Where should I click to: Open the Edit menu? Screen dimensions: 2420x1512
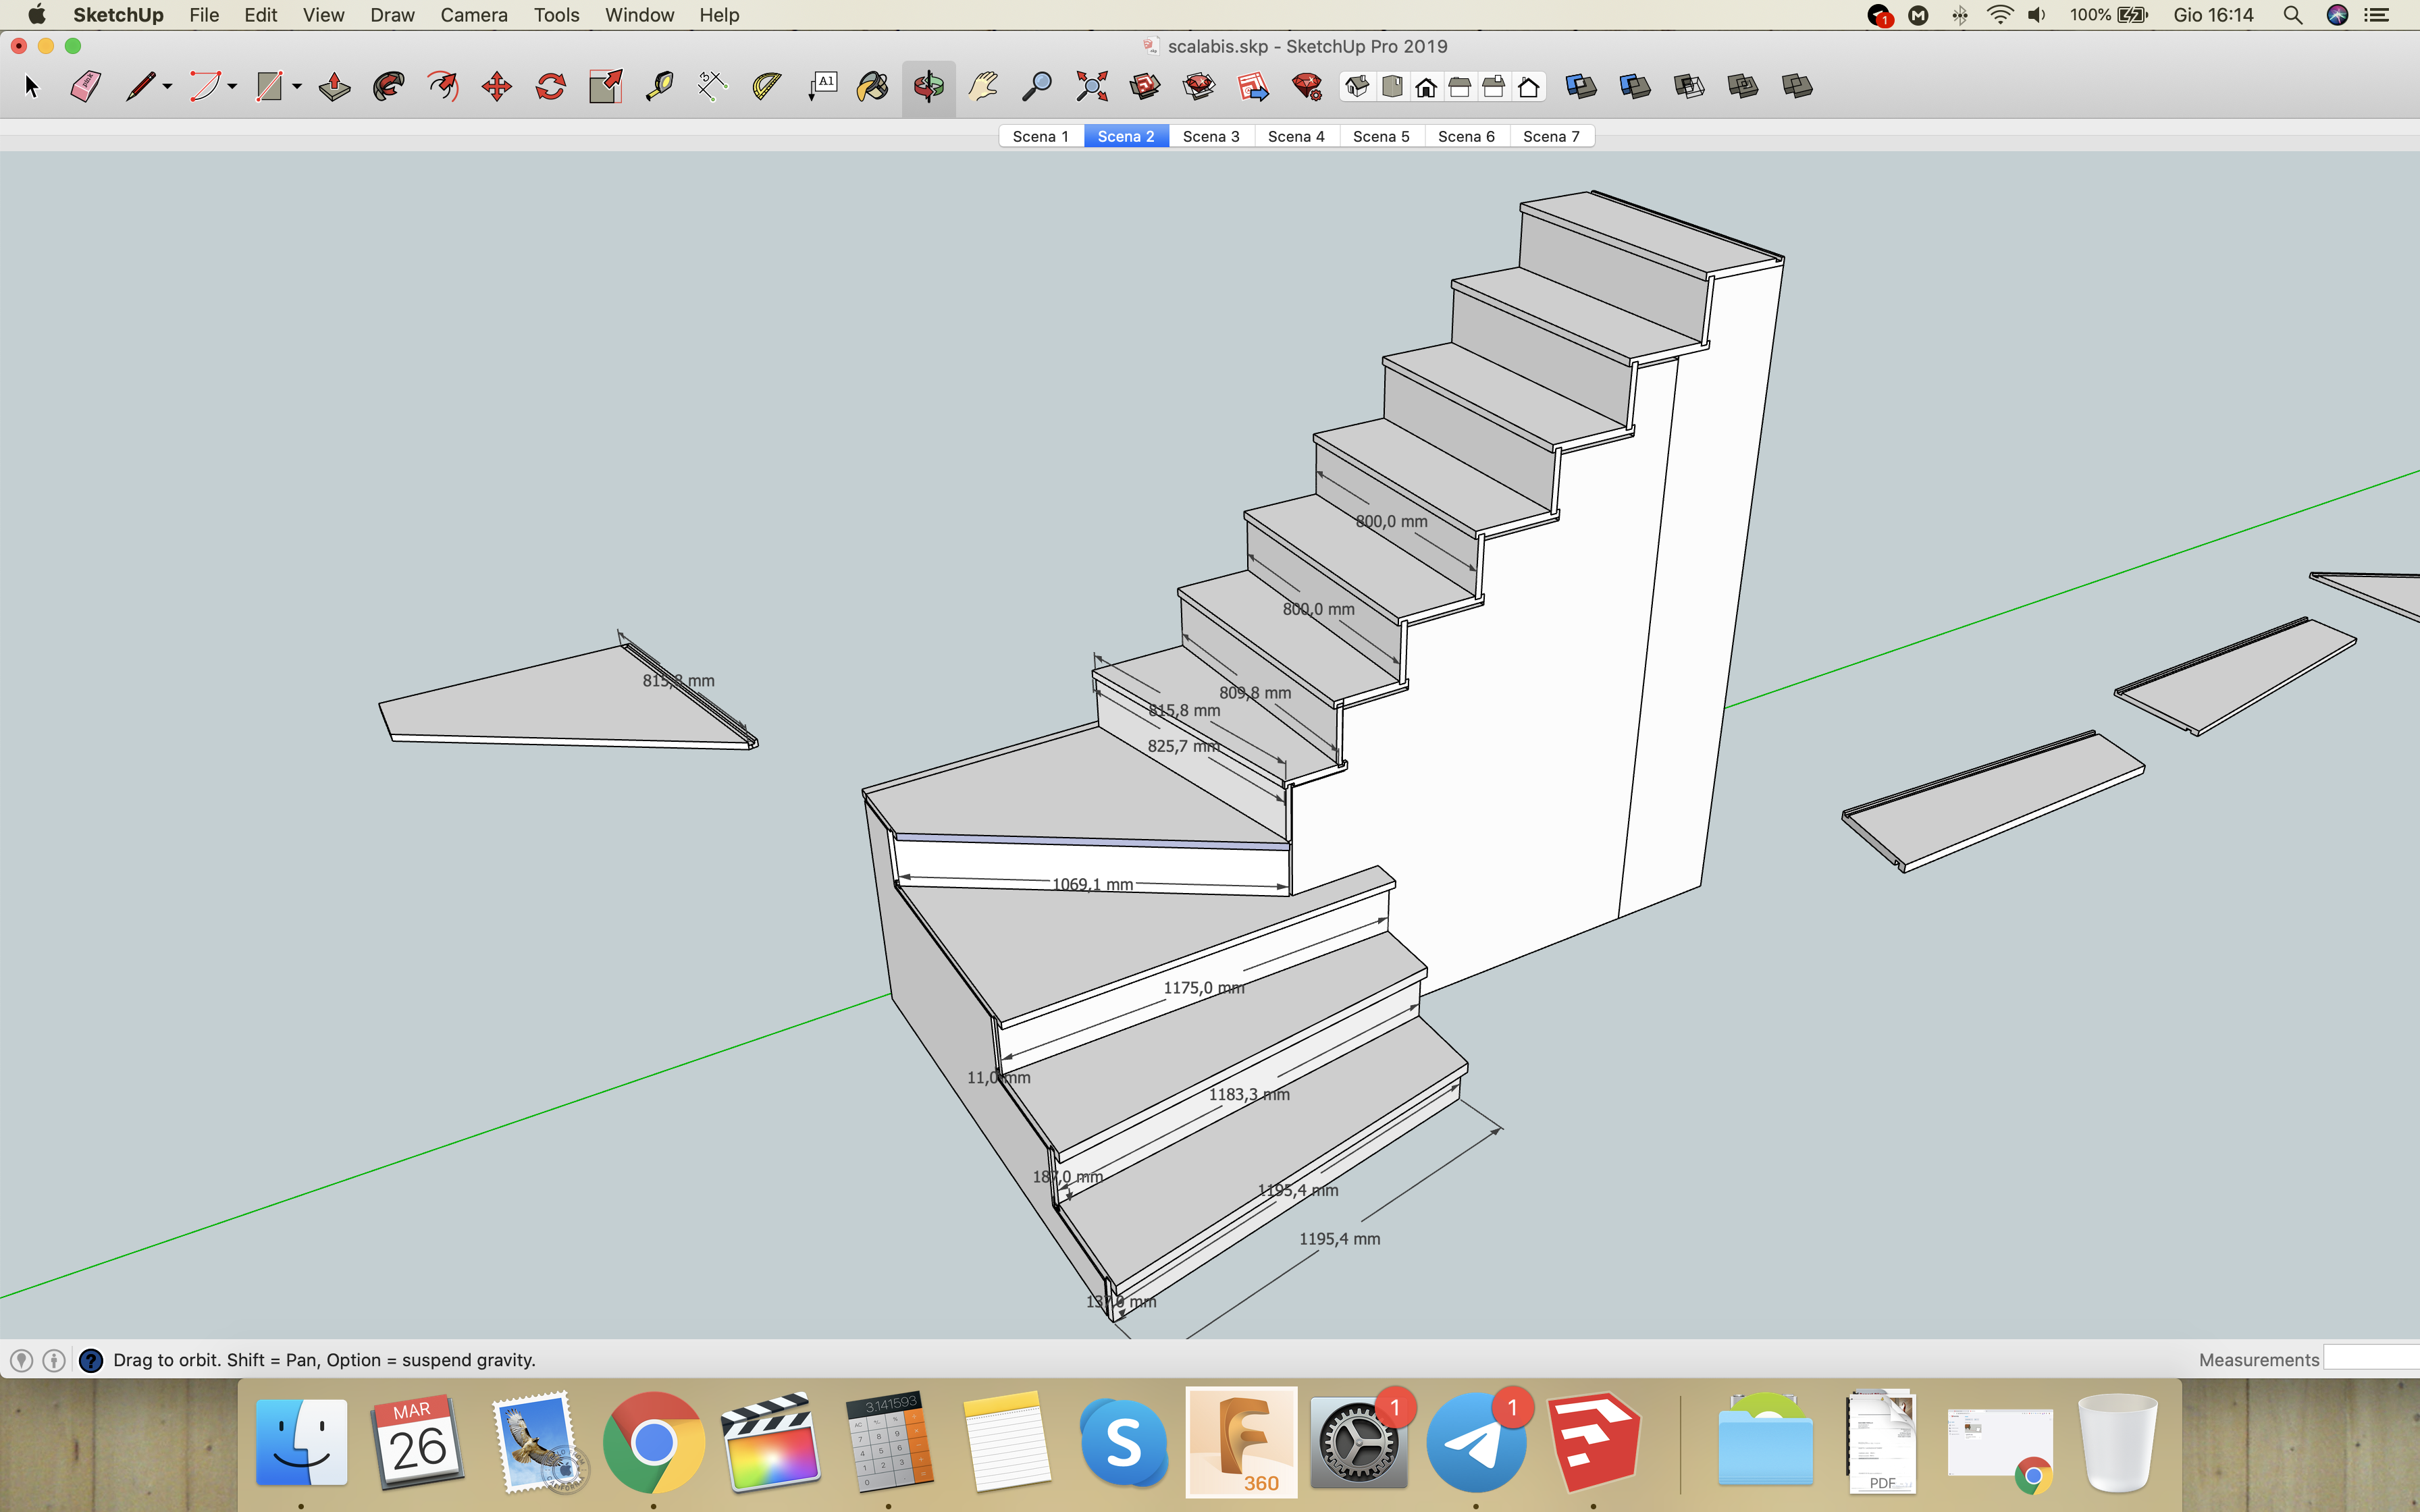(x=261, y=15)
